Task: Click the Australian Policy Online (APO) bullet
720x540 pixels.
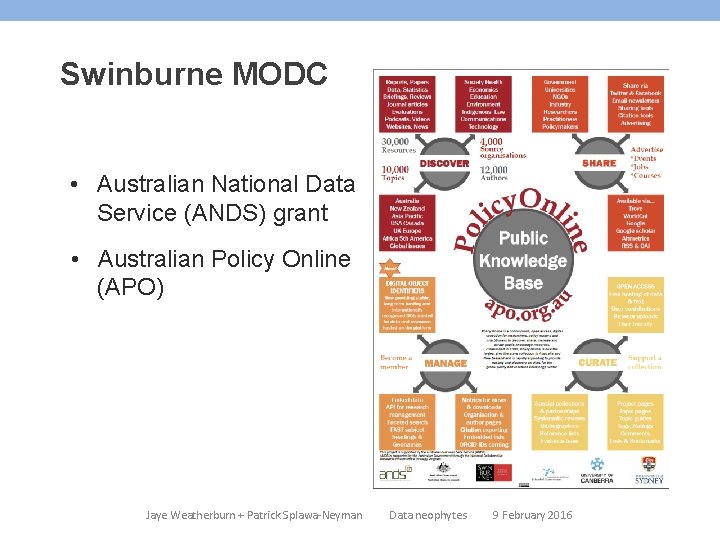Action: click(x=224, y=273)
